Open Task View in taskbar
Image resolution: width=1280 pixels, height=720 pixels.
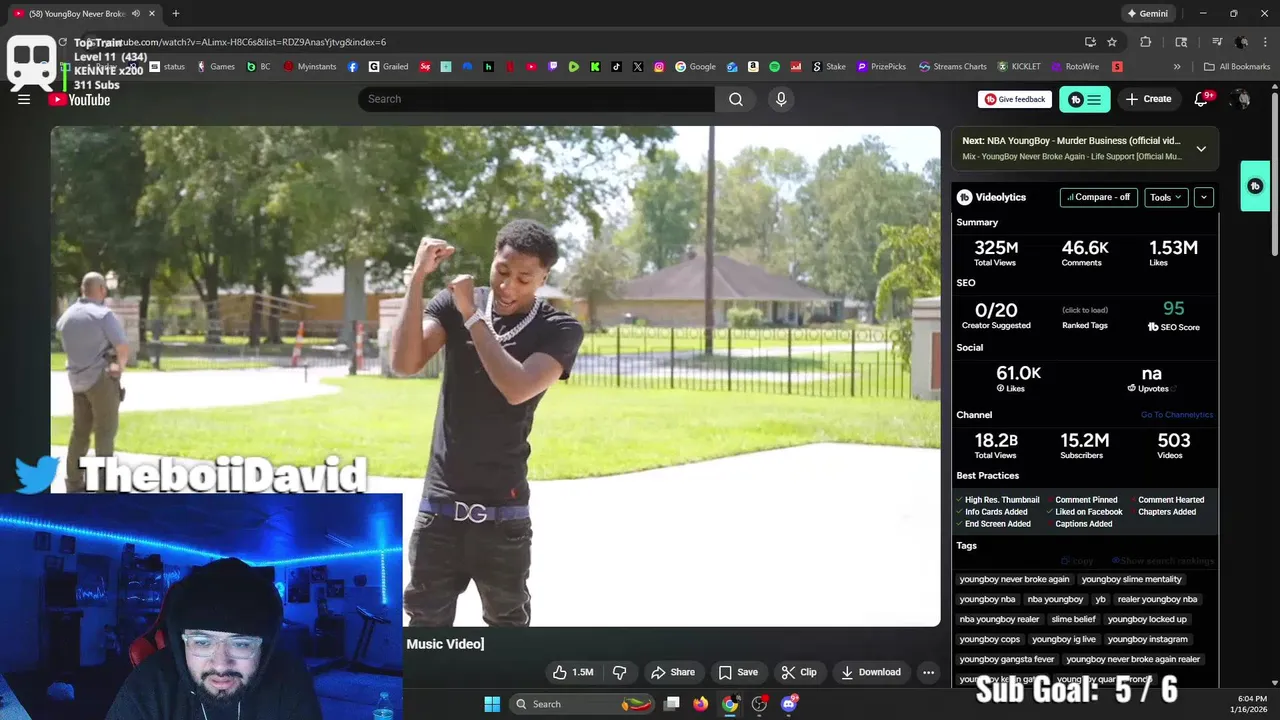point(672,704)
